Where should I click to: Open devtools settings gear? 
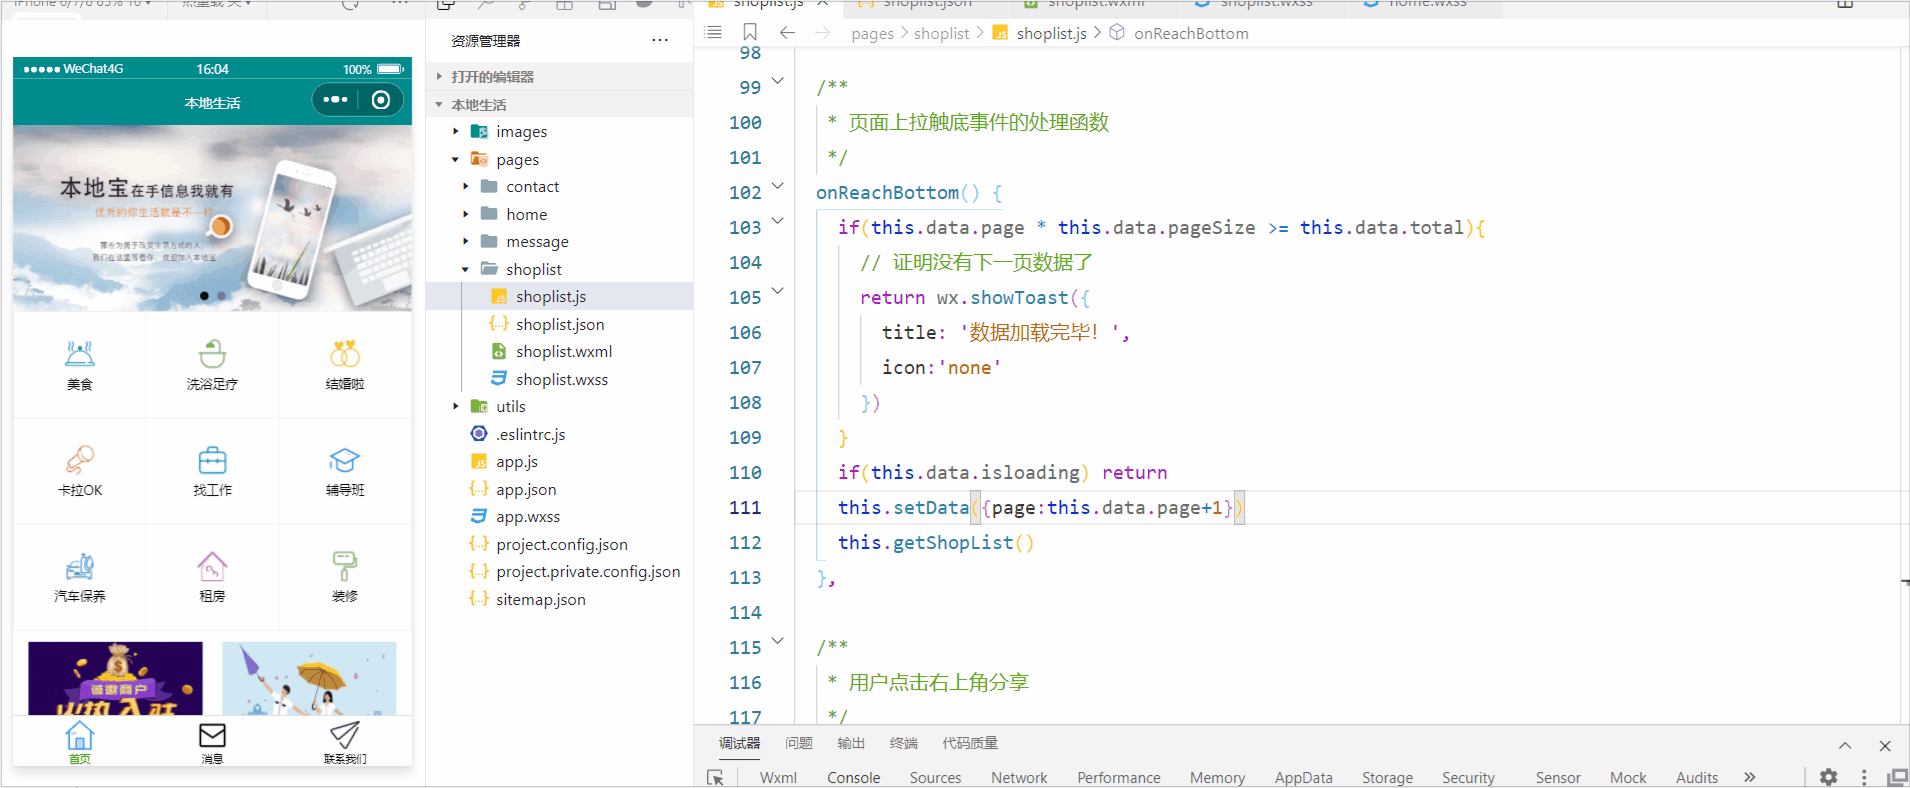click(1829, 777)
